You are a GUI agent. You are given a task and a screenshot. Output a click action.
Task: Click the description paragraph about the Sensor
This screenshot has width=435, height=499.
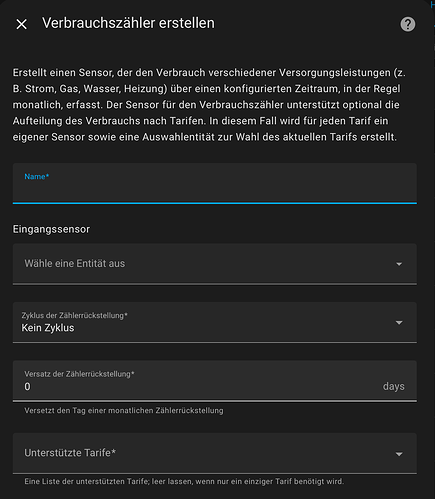(209, 105)
